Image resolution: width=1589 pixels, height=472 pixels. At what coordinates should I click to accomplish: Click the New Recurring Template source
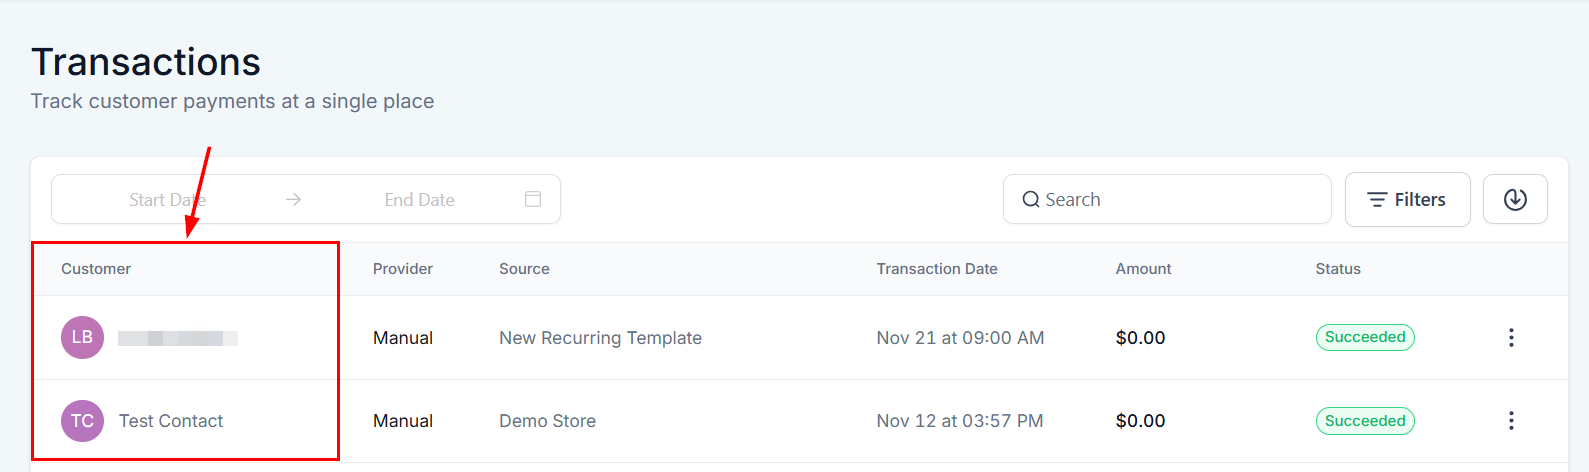coord(600,338)
